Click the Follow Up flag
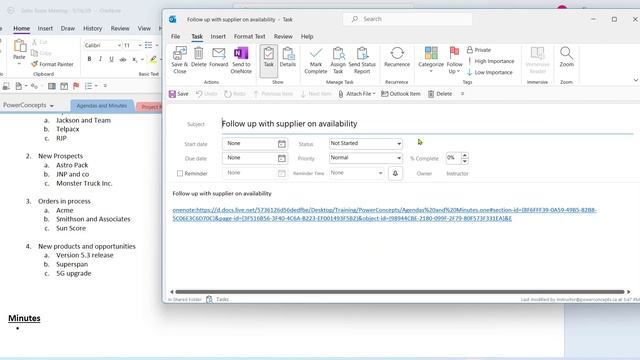 point(454,60)
